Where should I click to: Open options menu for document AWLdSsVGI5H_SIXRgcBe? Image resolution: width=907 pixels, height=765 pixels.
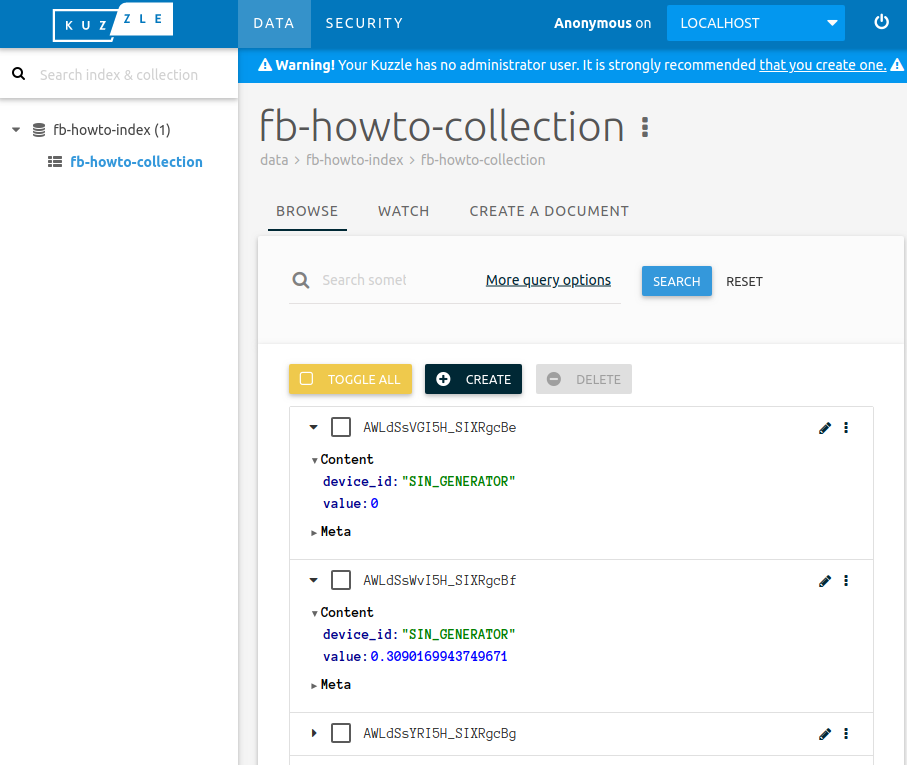tap(846, 428)
